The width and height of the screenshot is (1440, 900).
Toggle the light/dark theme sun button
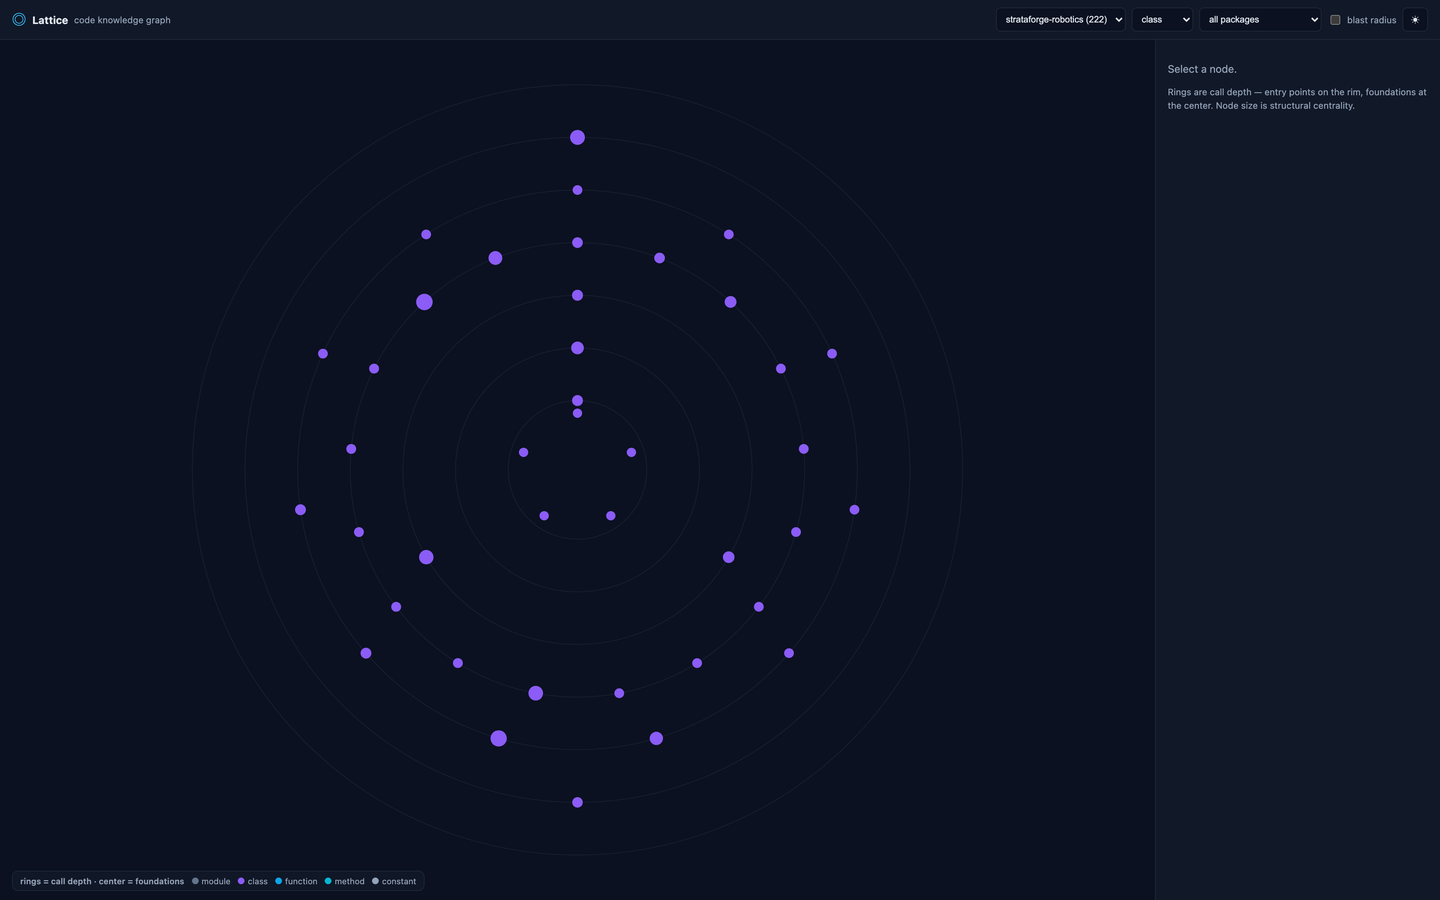1415,19
